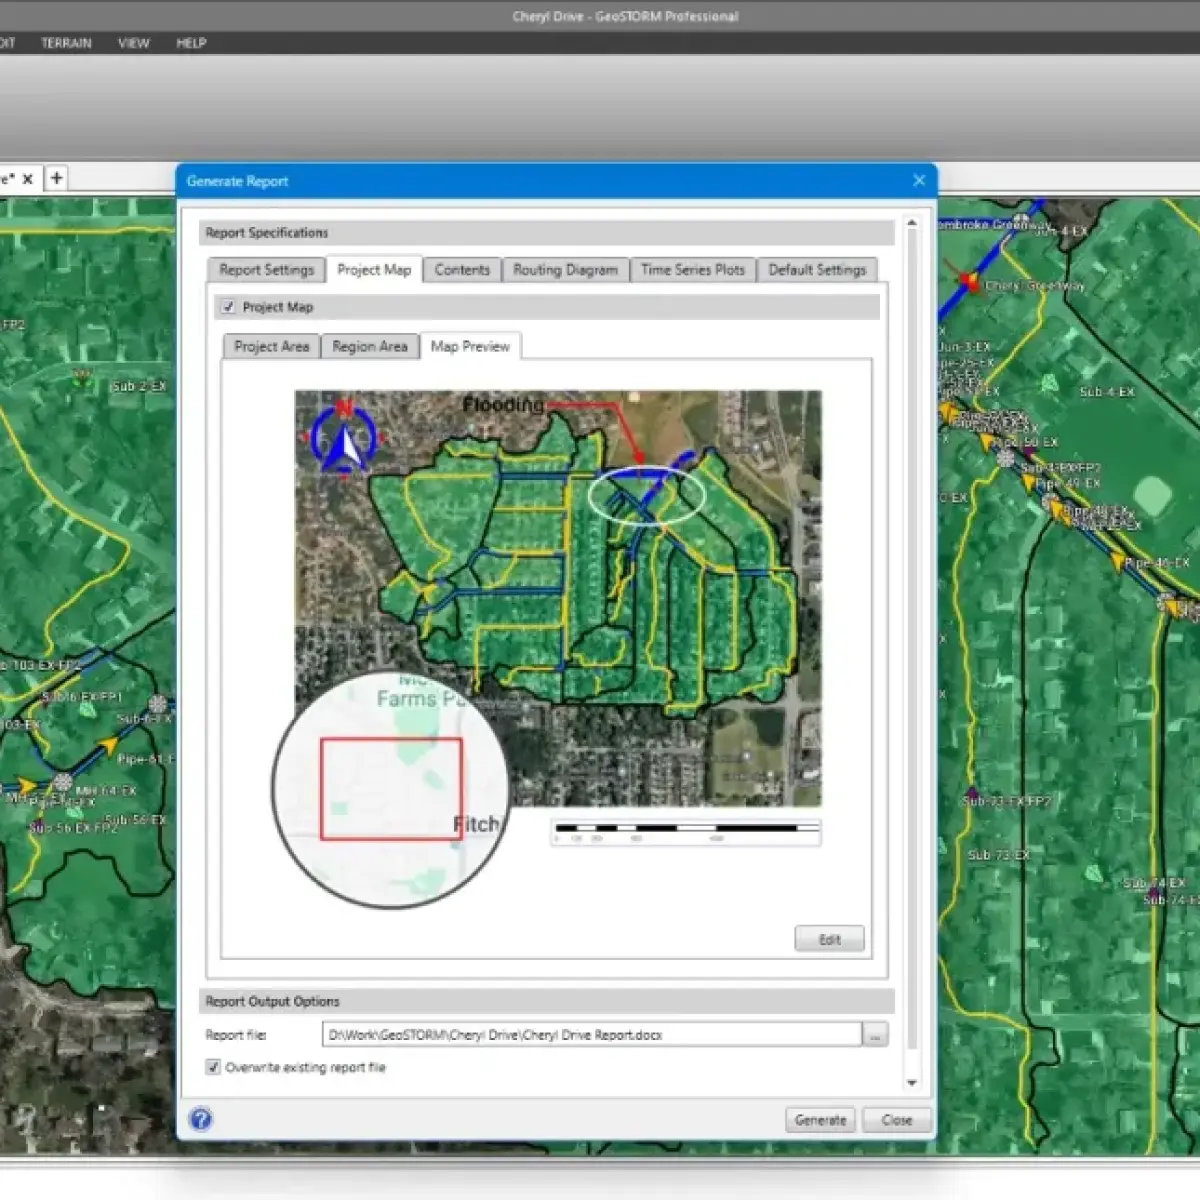This screenshot has height=1200, width=1200.
Task: Click the dialog scrollbar up arrow
Action: tap(911, 224)
